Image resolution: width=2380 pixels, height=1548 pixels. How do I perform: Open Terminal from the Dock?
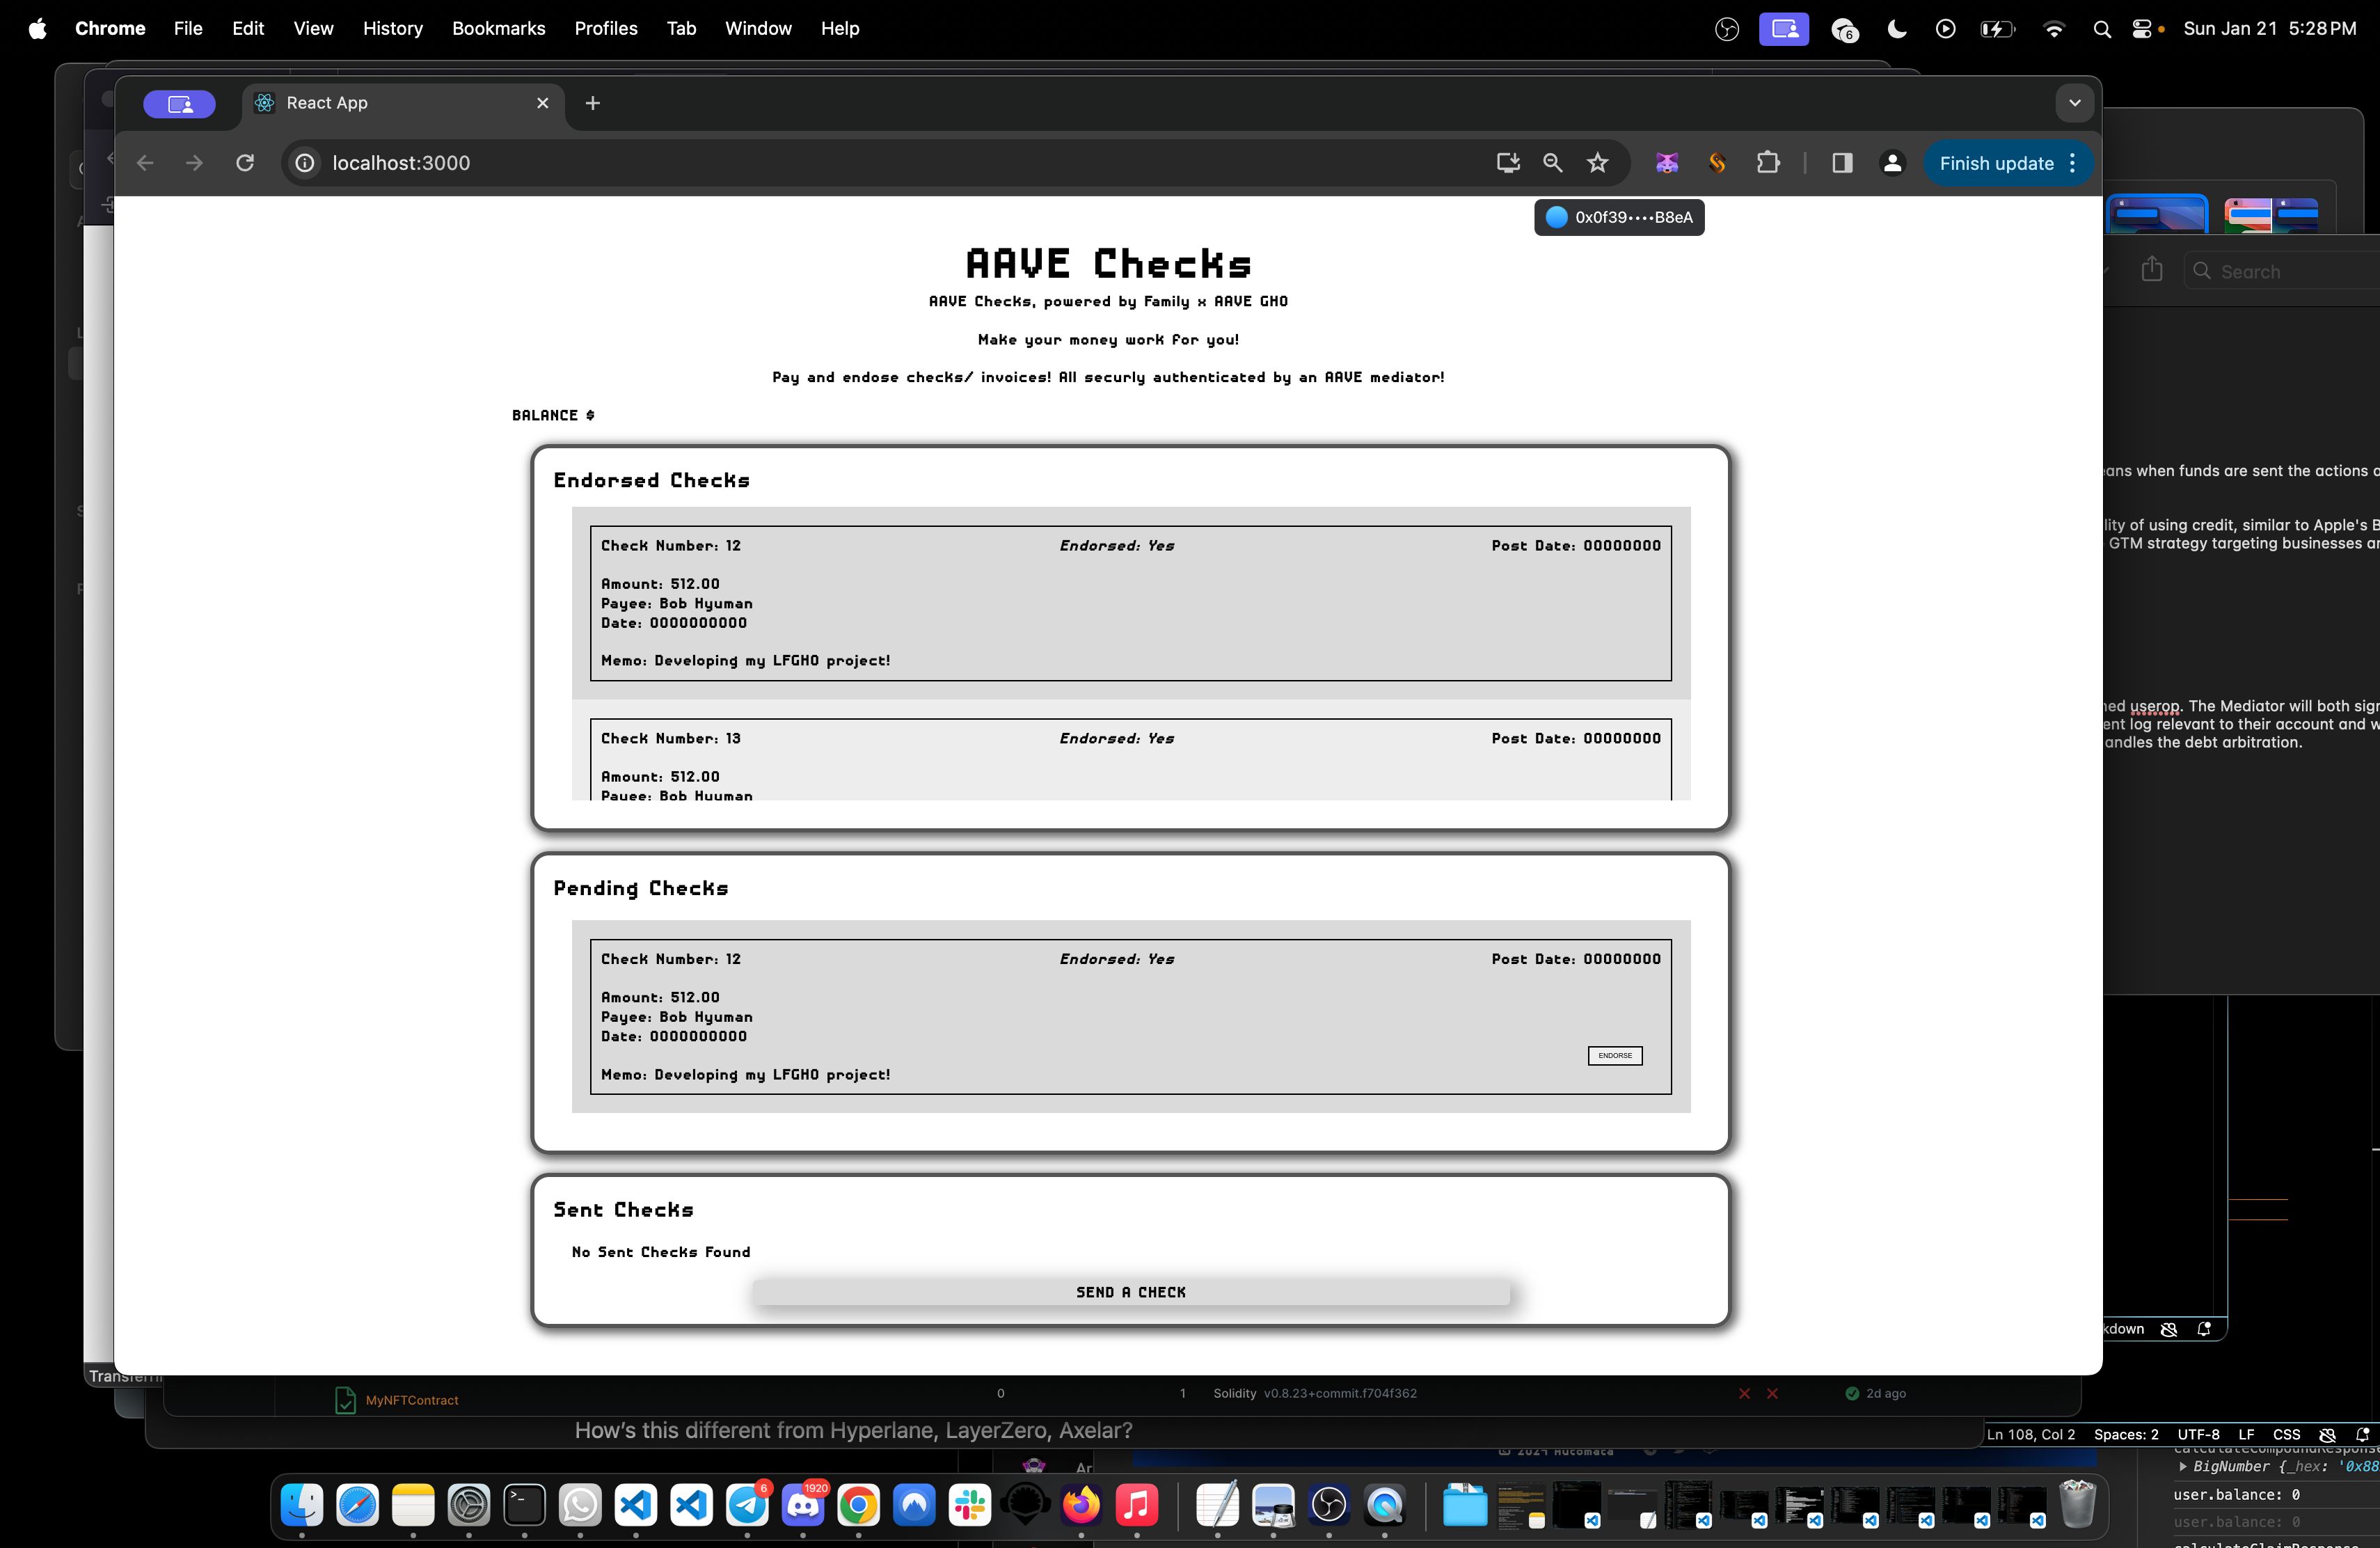[524, 1505]
